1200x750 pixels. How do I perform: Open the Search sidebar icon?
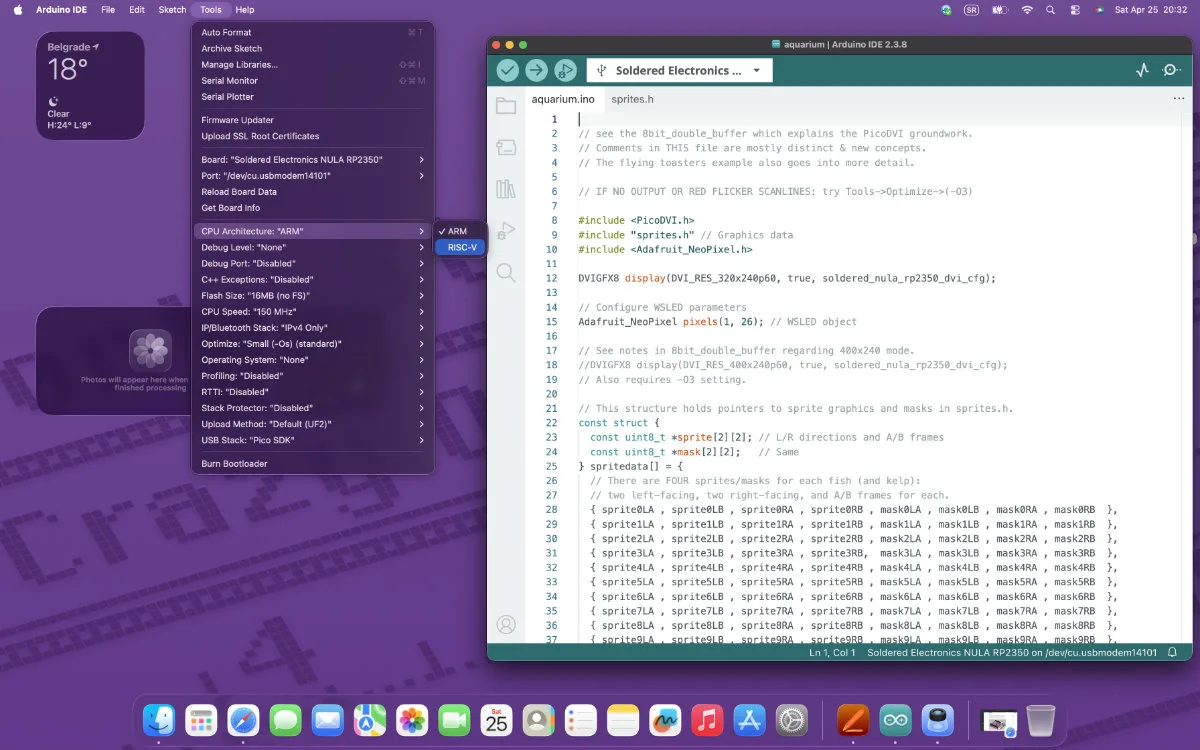pos(506,272)
